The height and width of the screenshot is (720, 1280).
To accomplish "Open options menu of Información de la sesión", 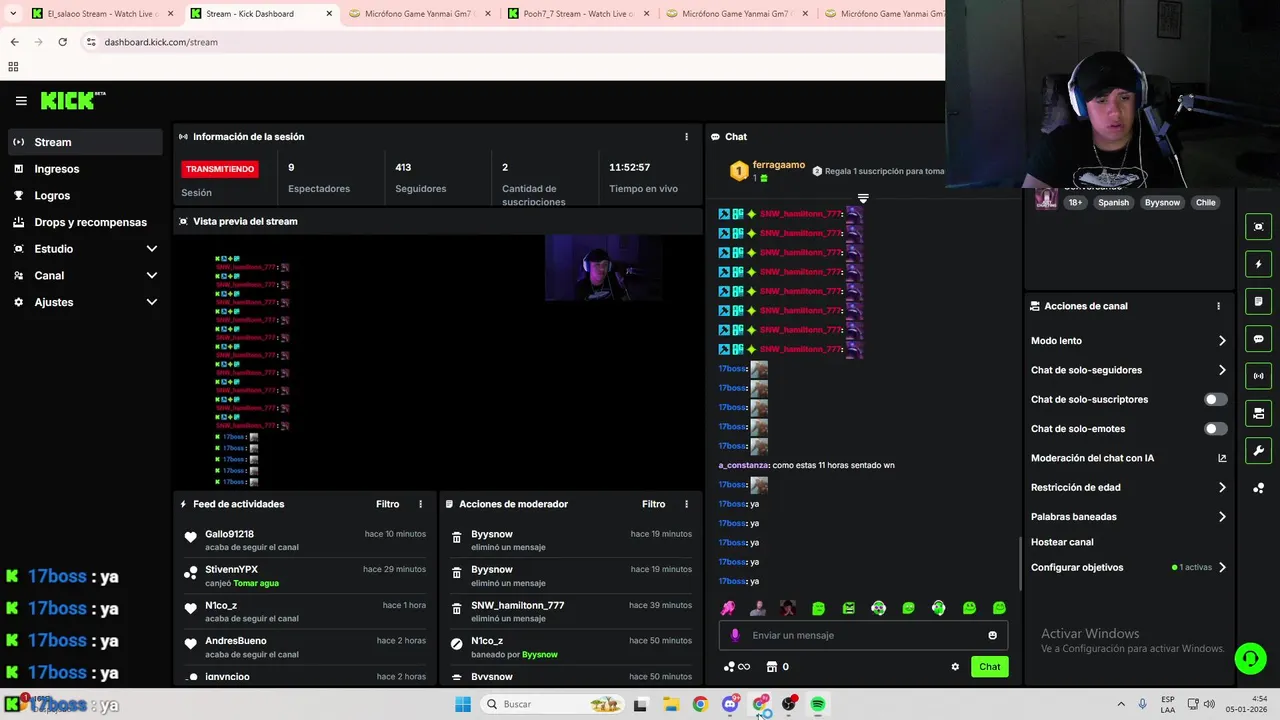I will pyautogui.click(x=686, y=137).
